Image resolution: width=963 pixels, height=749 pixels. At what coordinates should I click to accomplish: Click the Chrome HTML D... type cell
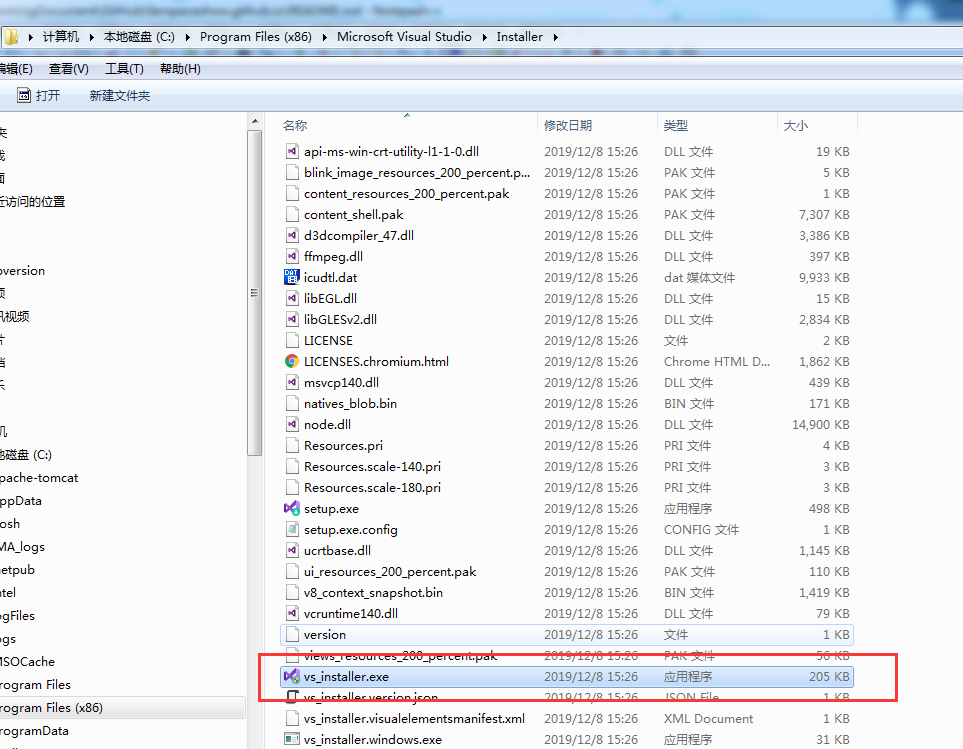click(x=717, y=362)
